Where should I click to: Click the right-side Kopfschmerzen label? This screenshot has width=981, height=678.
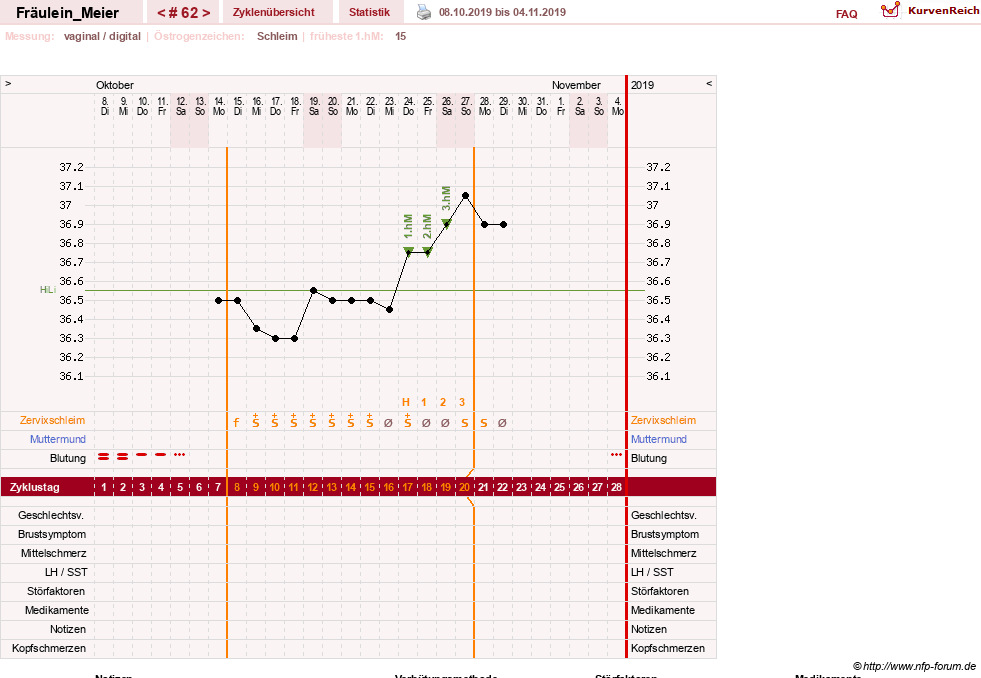668,648
